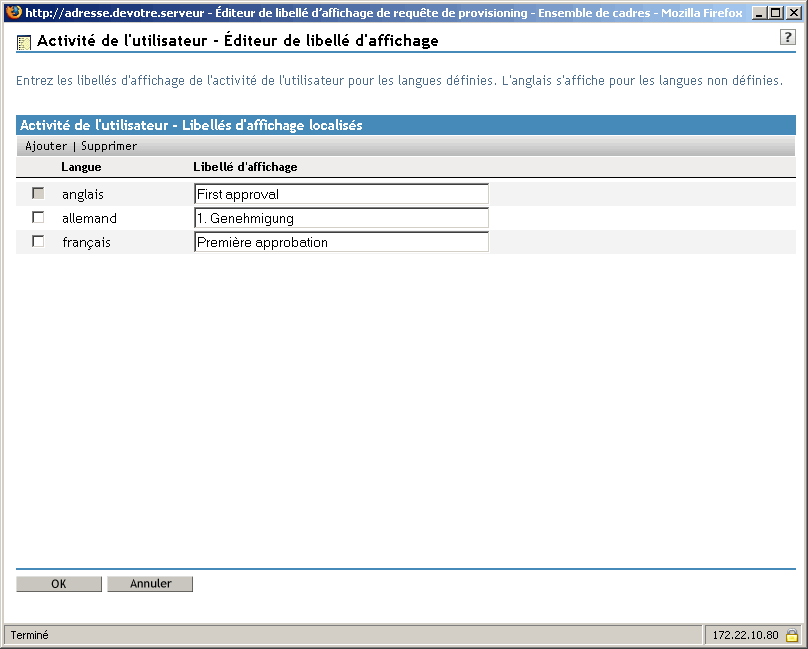This screenshot has height=649, width=808.
Task: Click the Annuler button
Action: point(150,584)
